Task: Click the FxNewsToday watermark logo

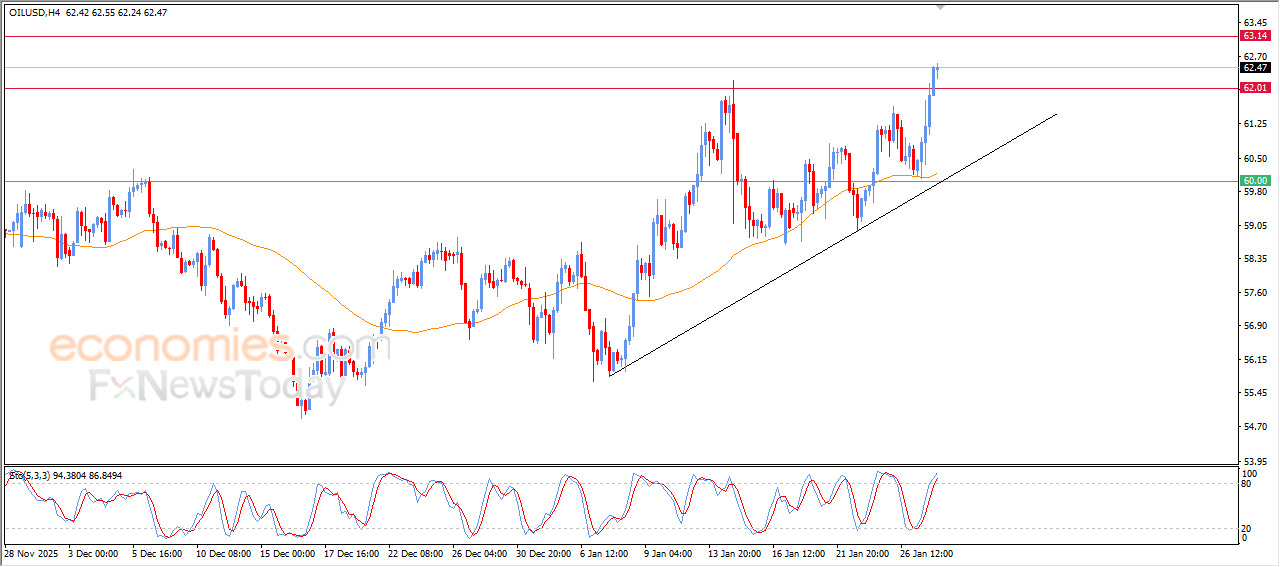Action: 215,386
